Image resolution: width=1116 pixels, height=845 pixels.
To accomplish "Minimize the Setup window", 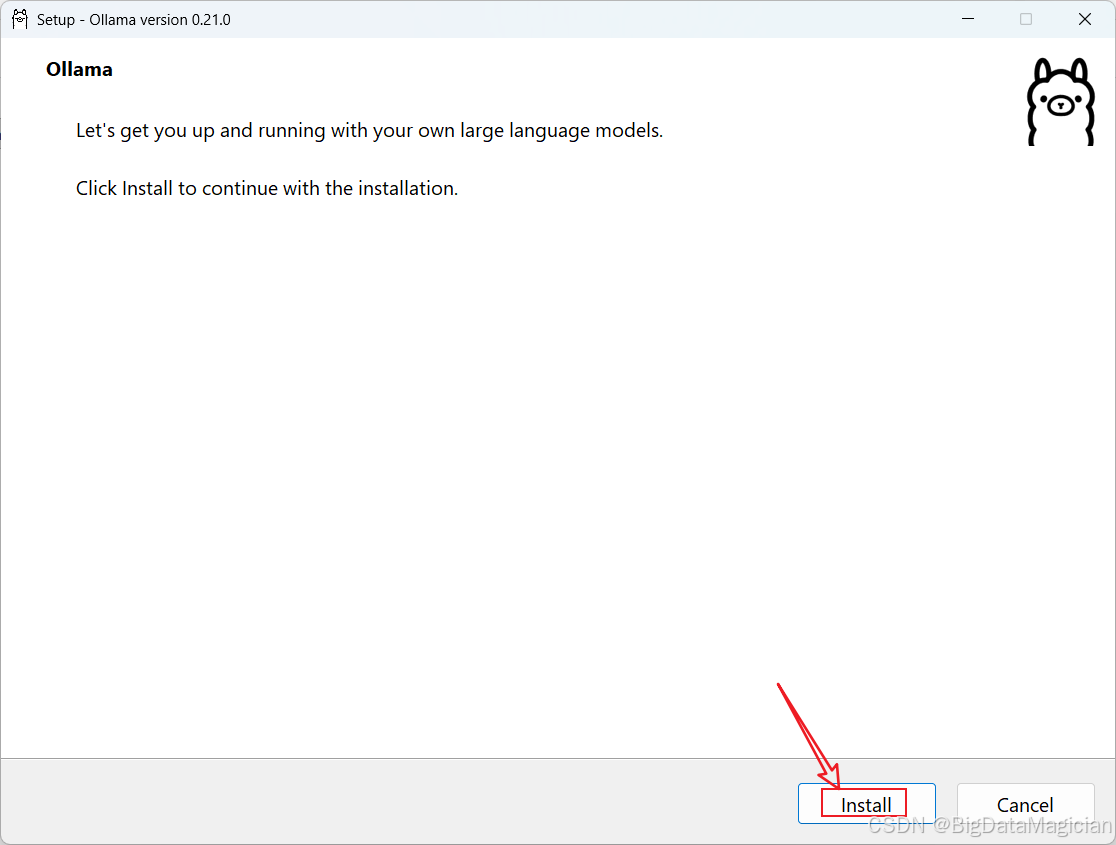I will [x=968, y=19].
